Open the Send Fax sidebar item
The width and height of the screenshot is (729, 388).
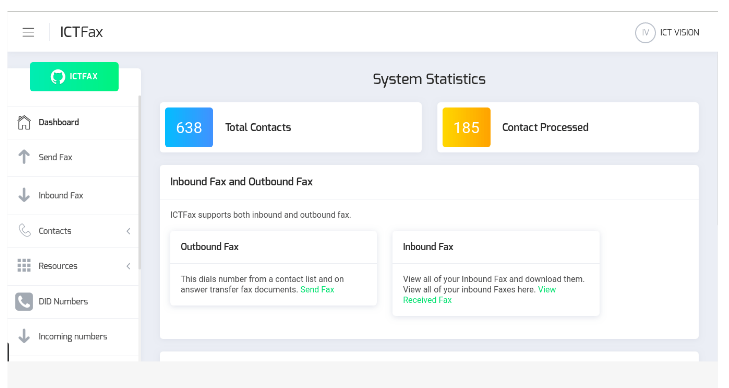coord(73,157)
